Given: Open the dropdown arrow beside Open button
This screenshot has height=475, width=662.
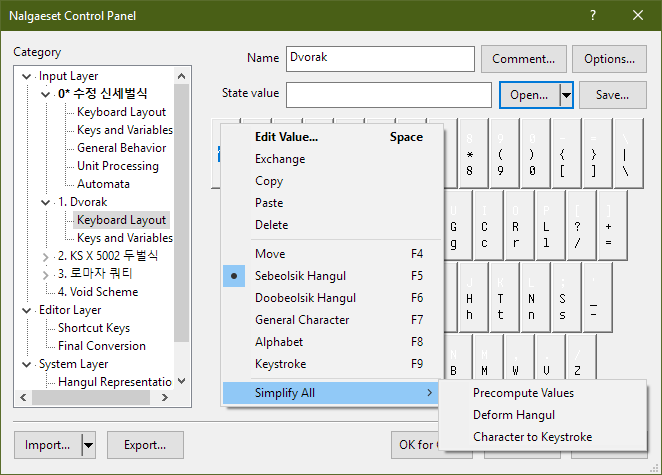Looking at the screenshot, I should coord(566,95).
